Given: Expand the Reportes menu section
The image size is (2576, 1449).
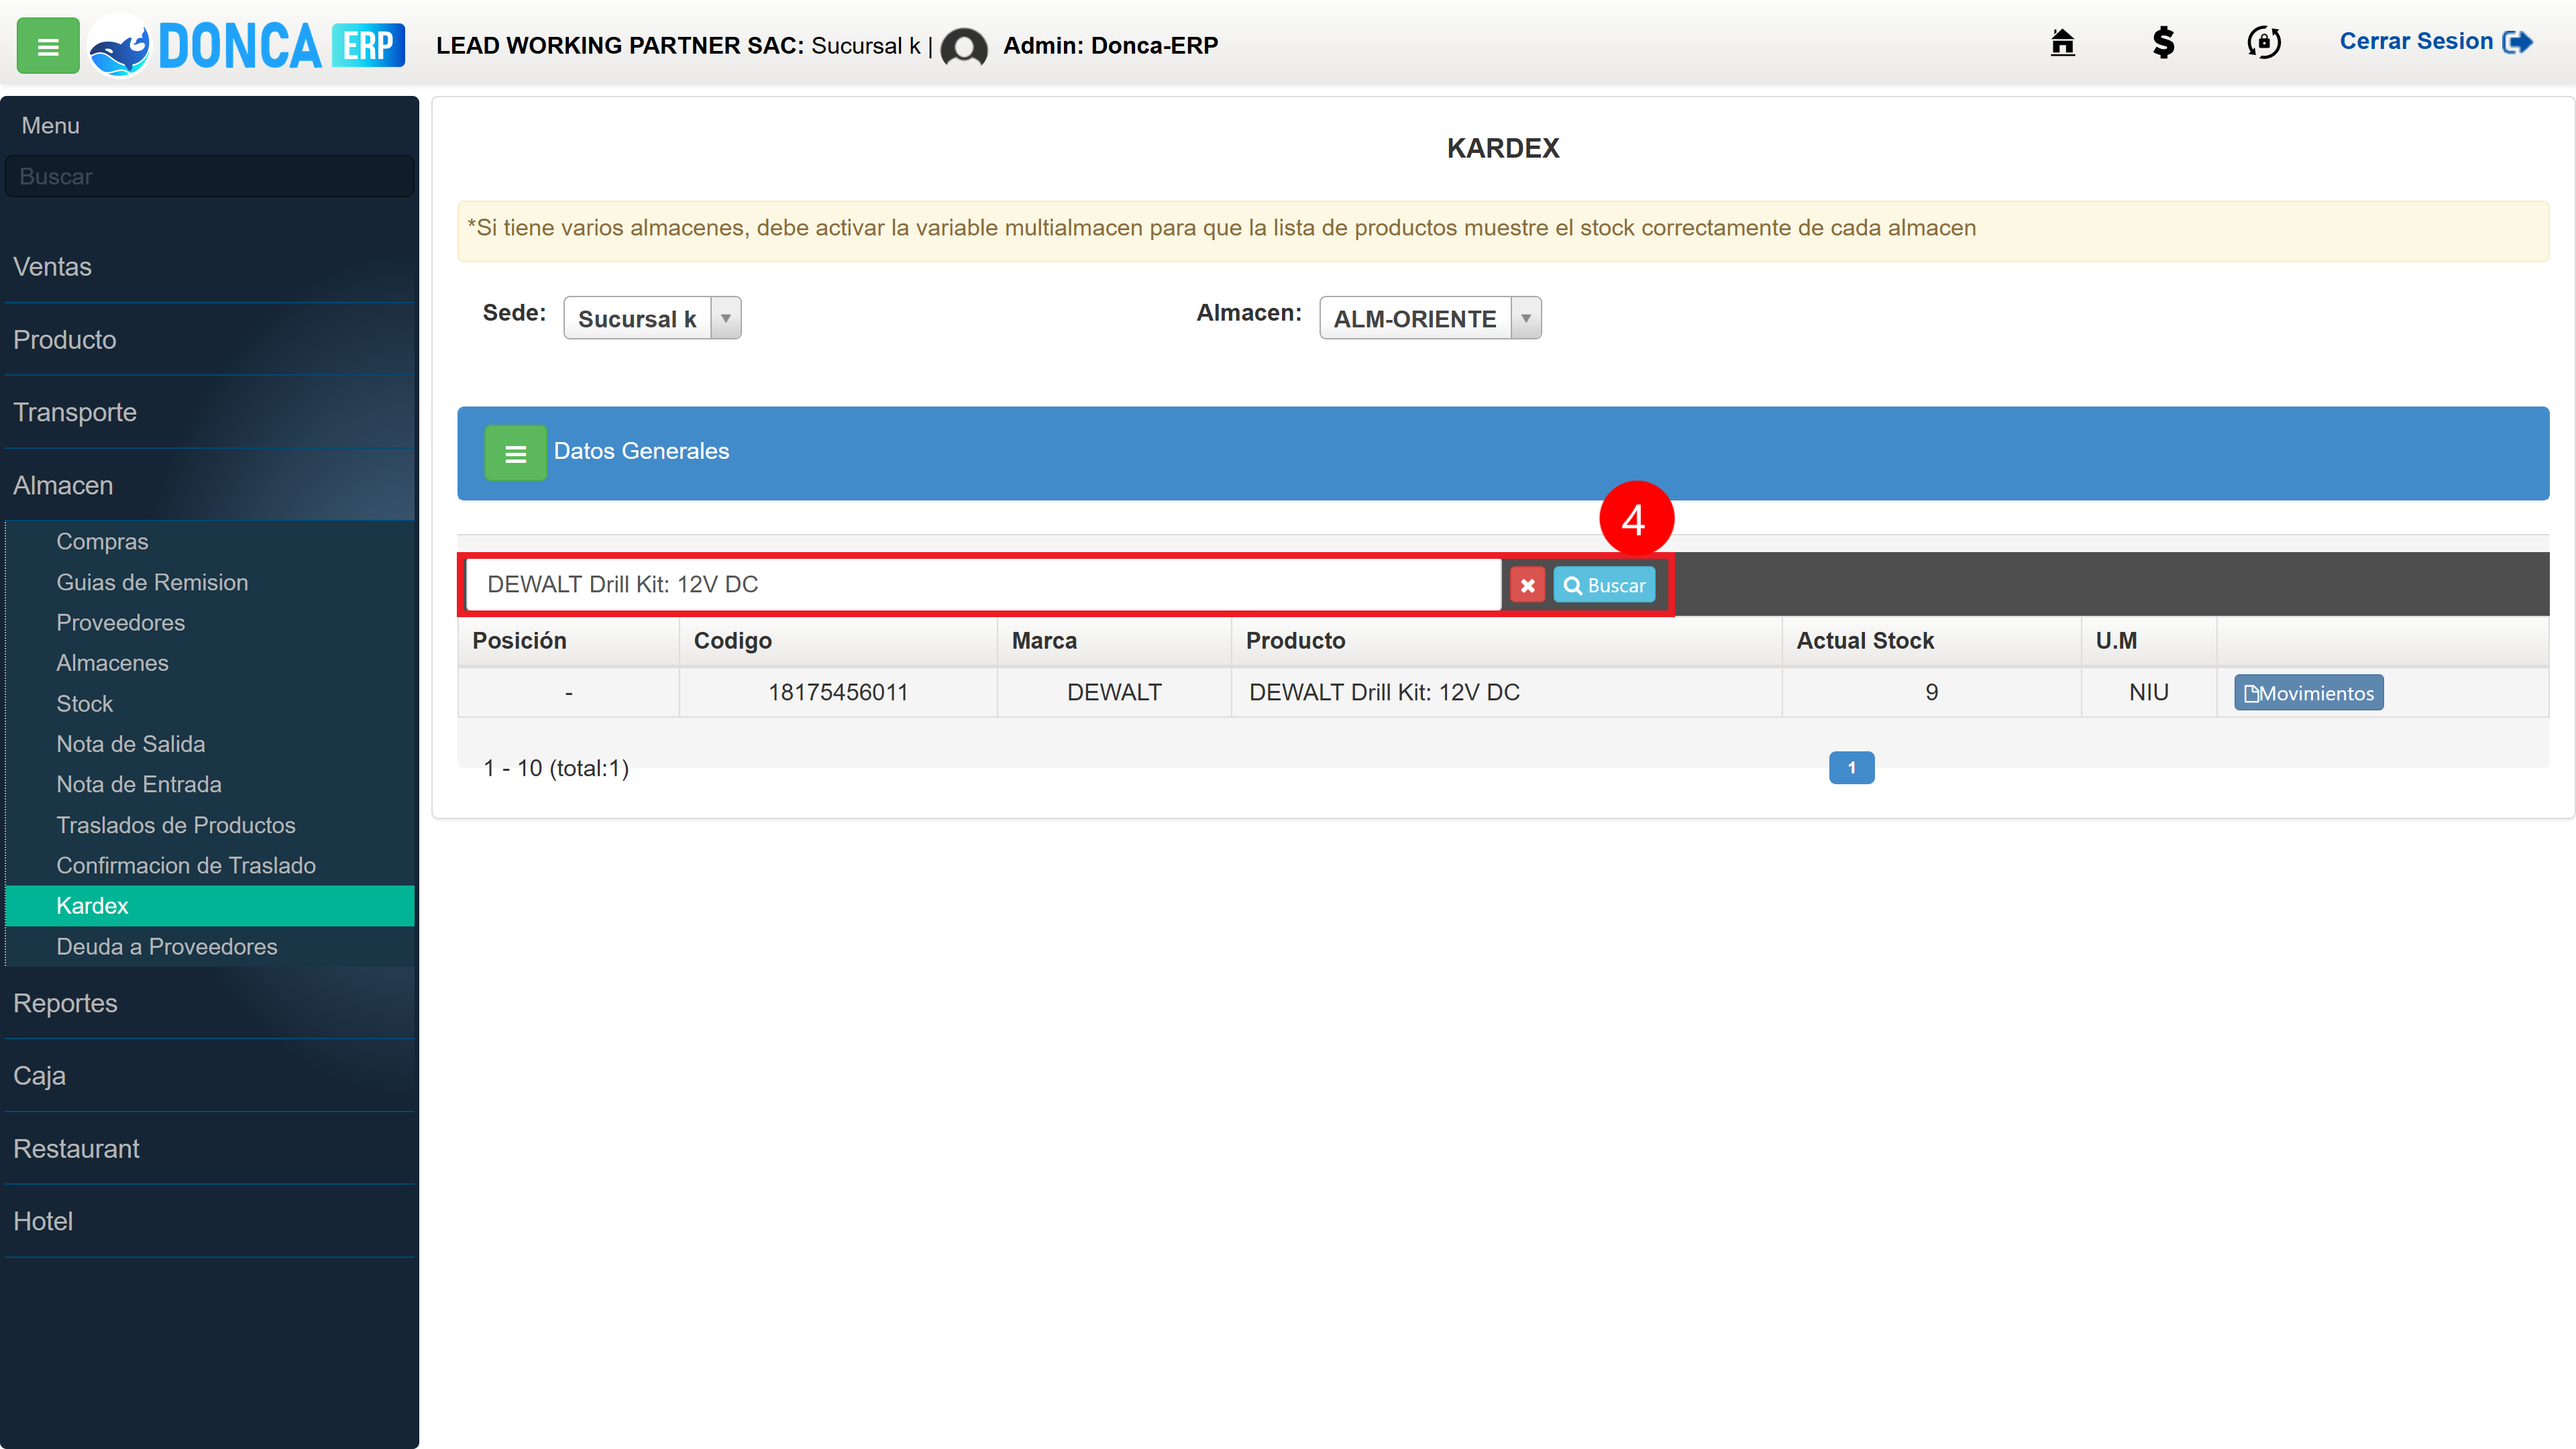Looking at the screenshot, I should (x=209, y=1003).
